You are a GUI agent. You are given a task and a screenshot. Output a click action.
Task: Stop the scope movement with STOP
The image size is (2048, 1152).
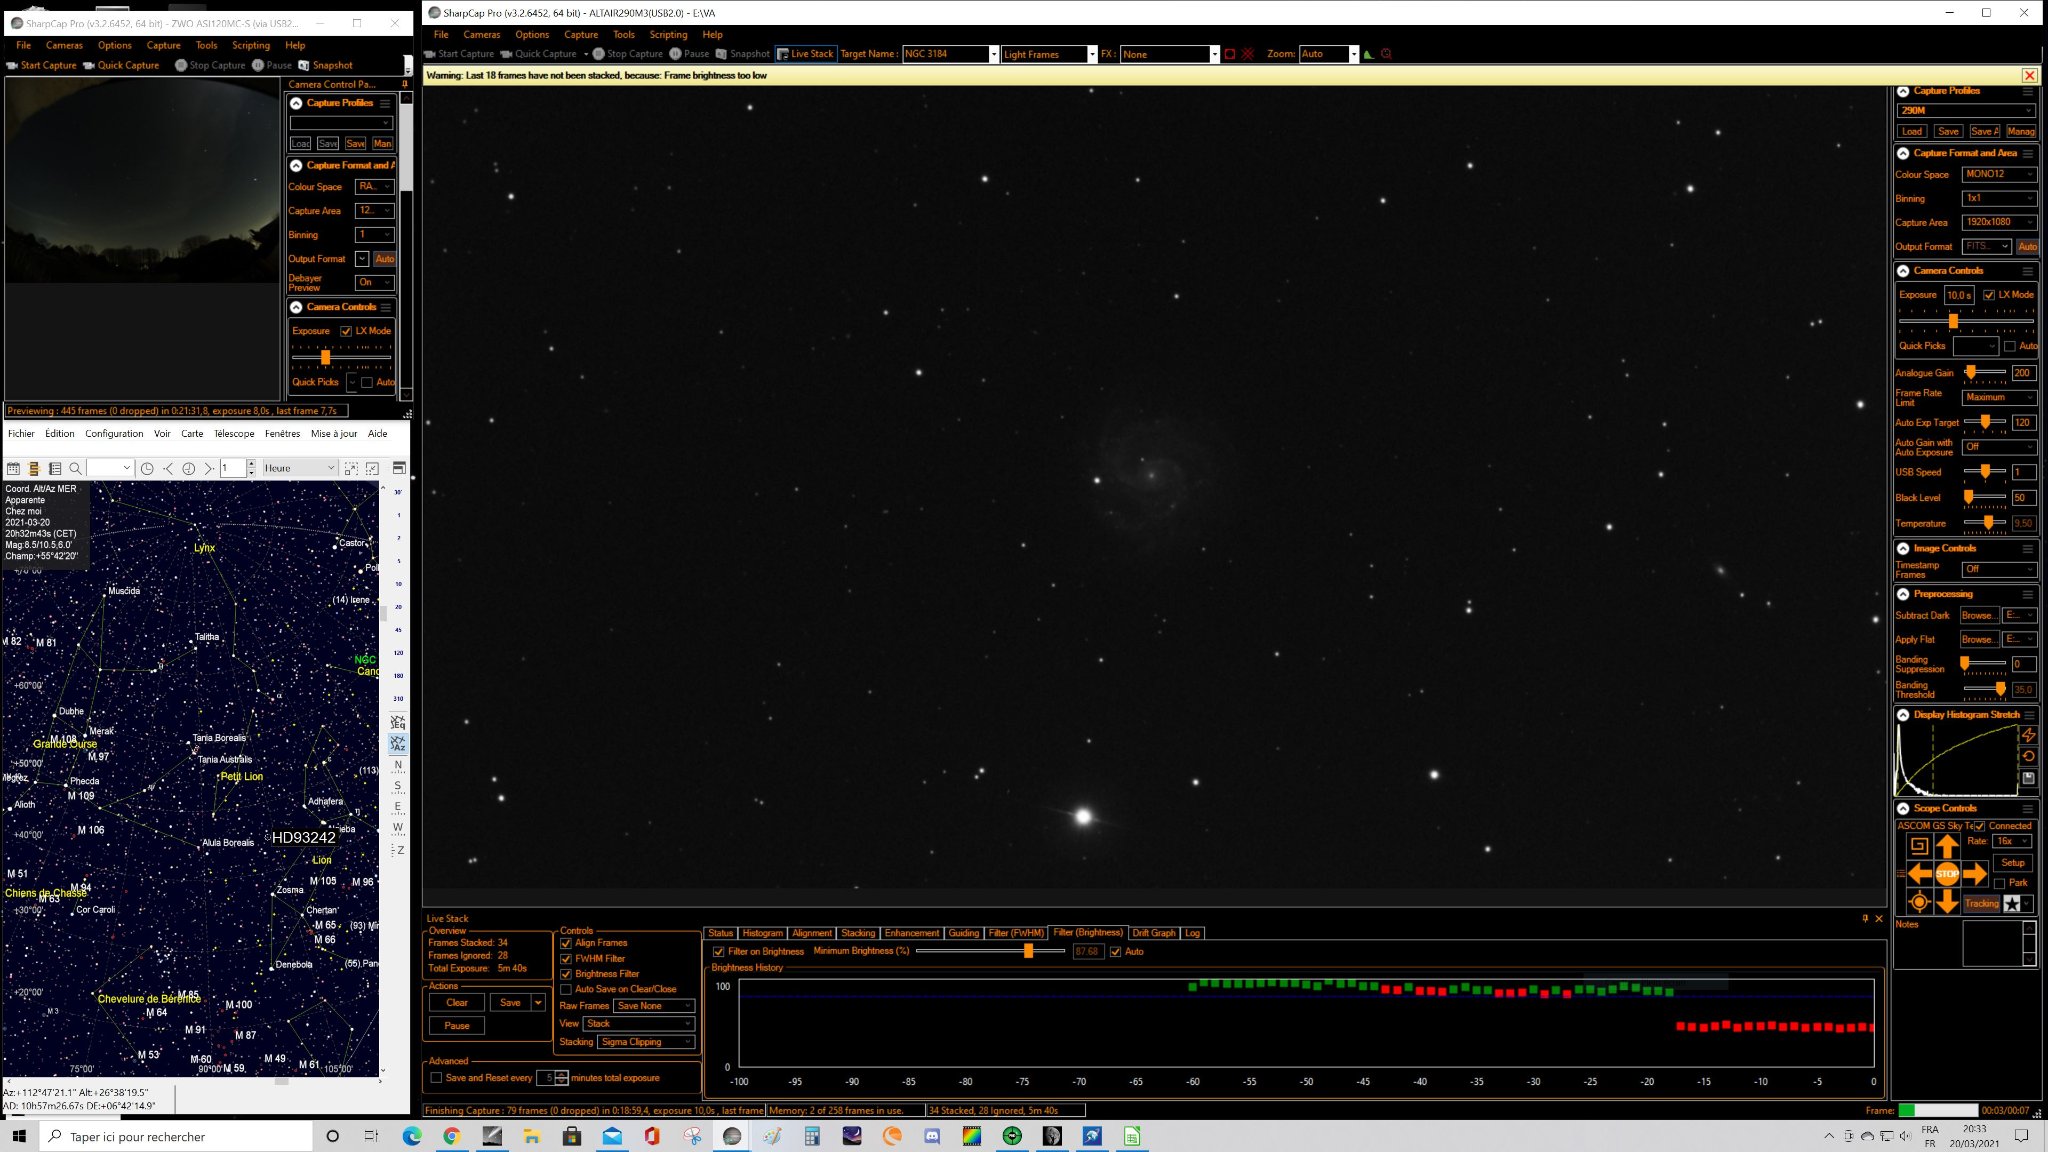pyautogui.click(x=1946, y=874)
